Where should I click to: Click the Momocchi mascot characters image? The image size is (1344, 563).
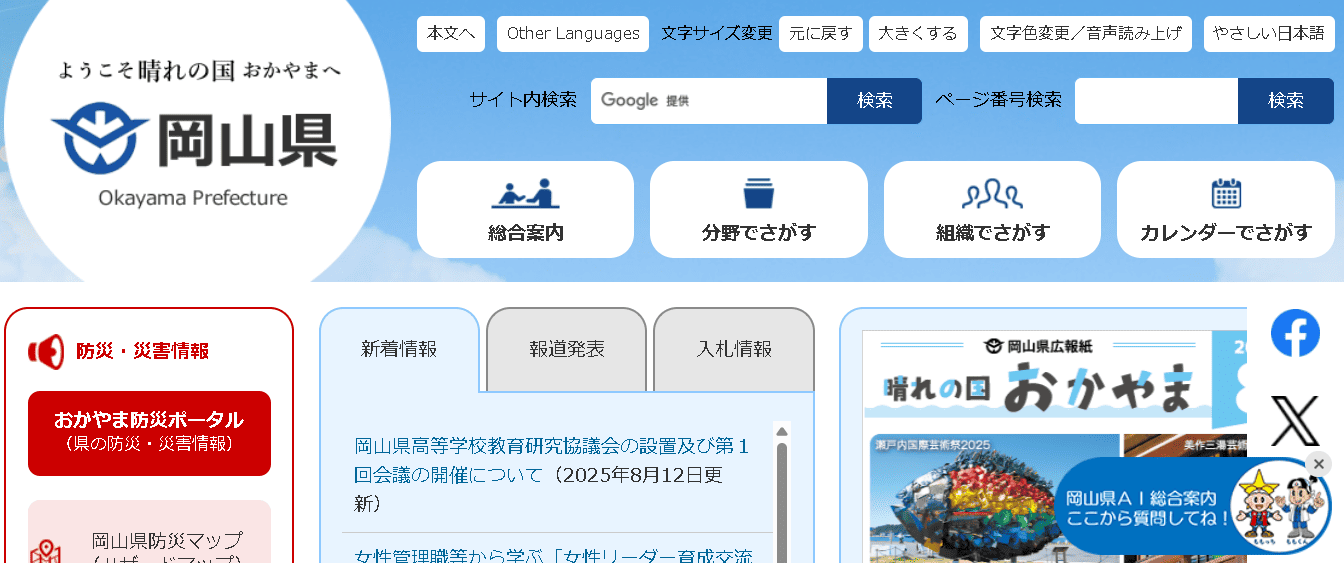click(1279, 508)
